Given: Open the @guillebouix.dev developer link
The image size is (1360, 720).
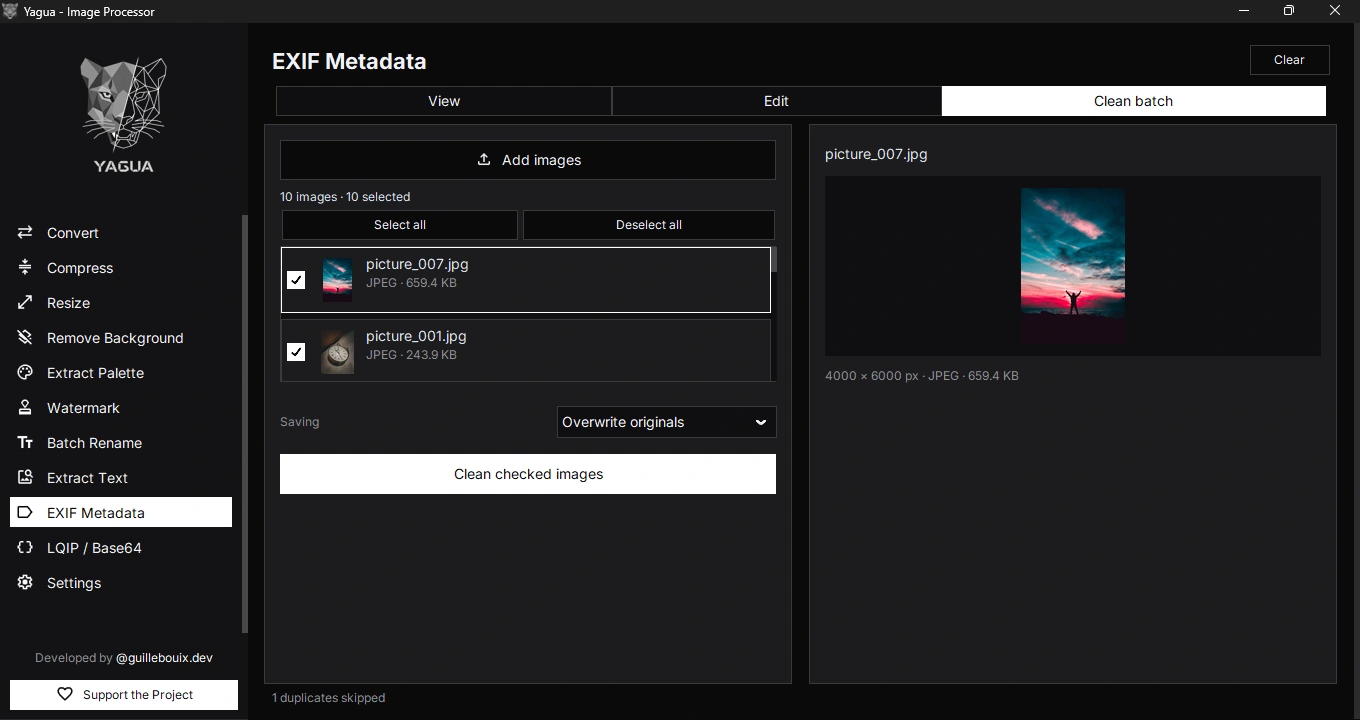Looking at the screenshot, I should 164,658.
